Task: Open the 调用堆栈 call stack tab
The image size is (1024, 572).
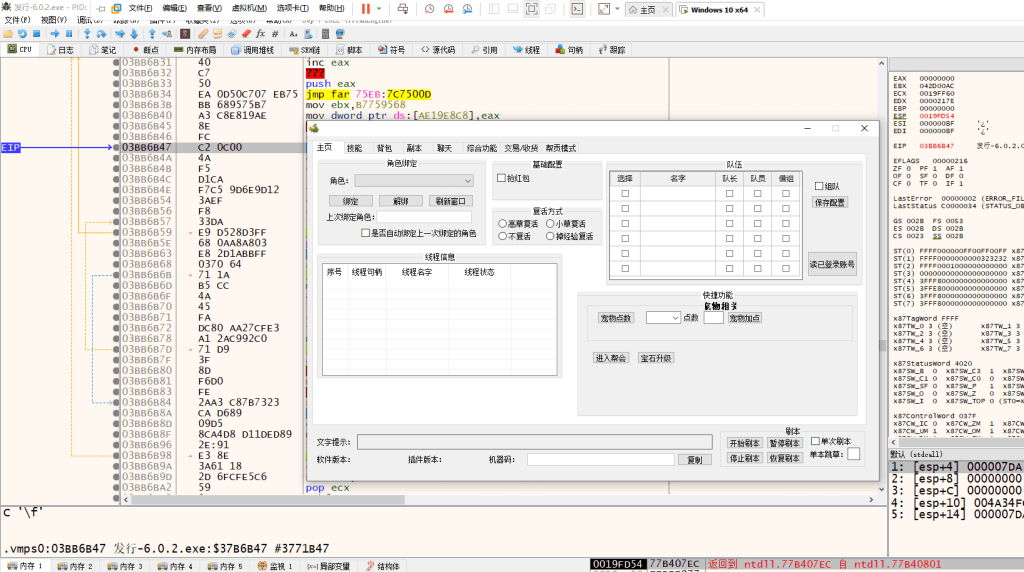Action: [x=251, y=49]
